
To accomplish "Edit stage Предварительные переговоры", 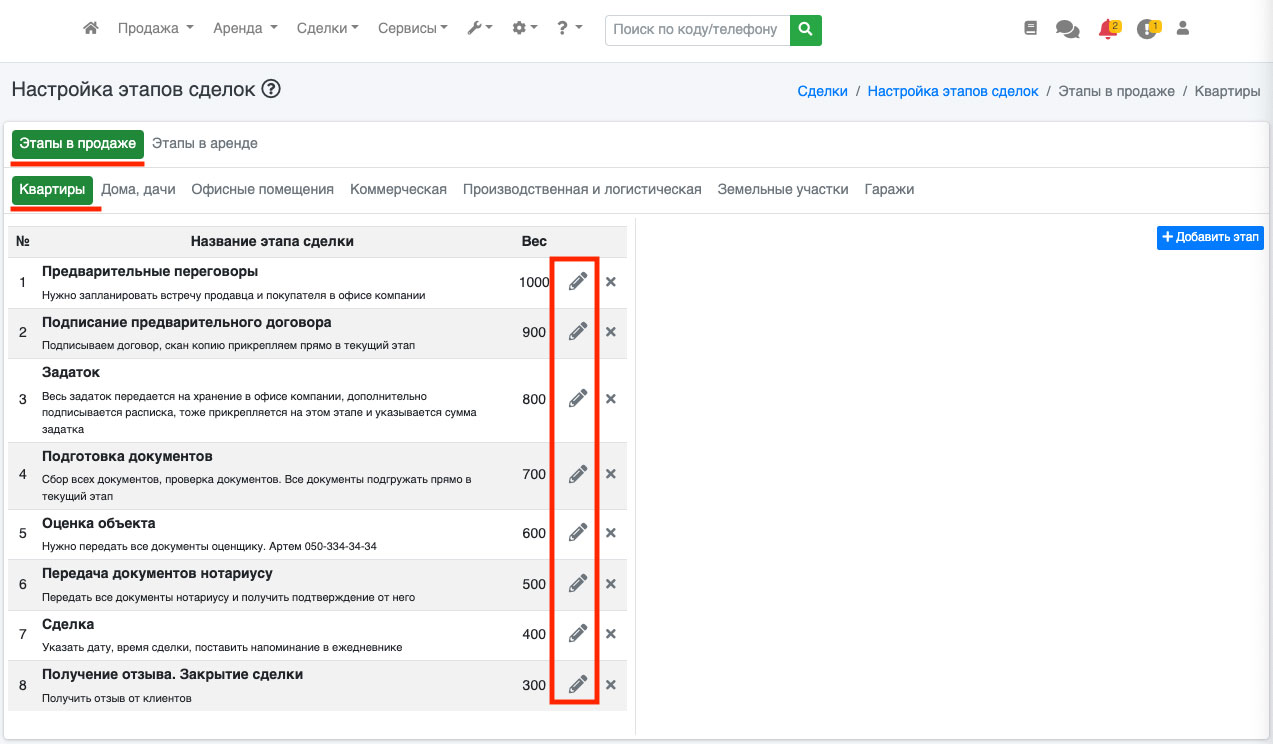I will pos(578,282).
